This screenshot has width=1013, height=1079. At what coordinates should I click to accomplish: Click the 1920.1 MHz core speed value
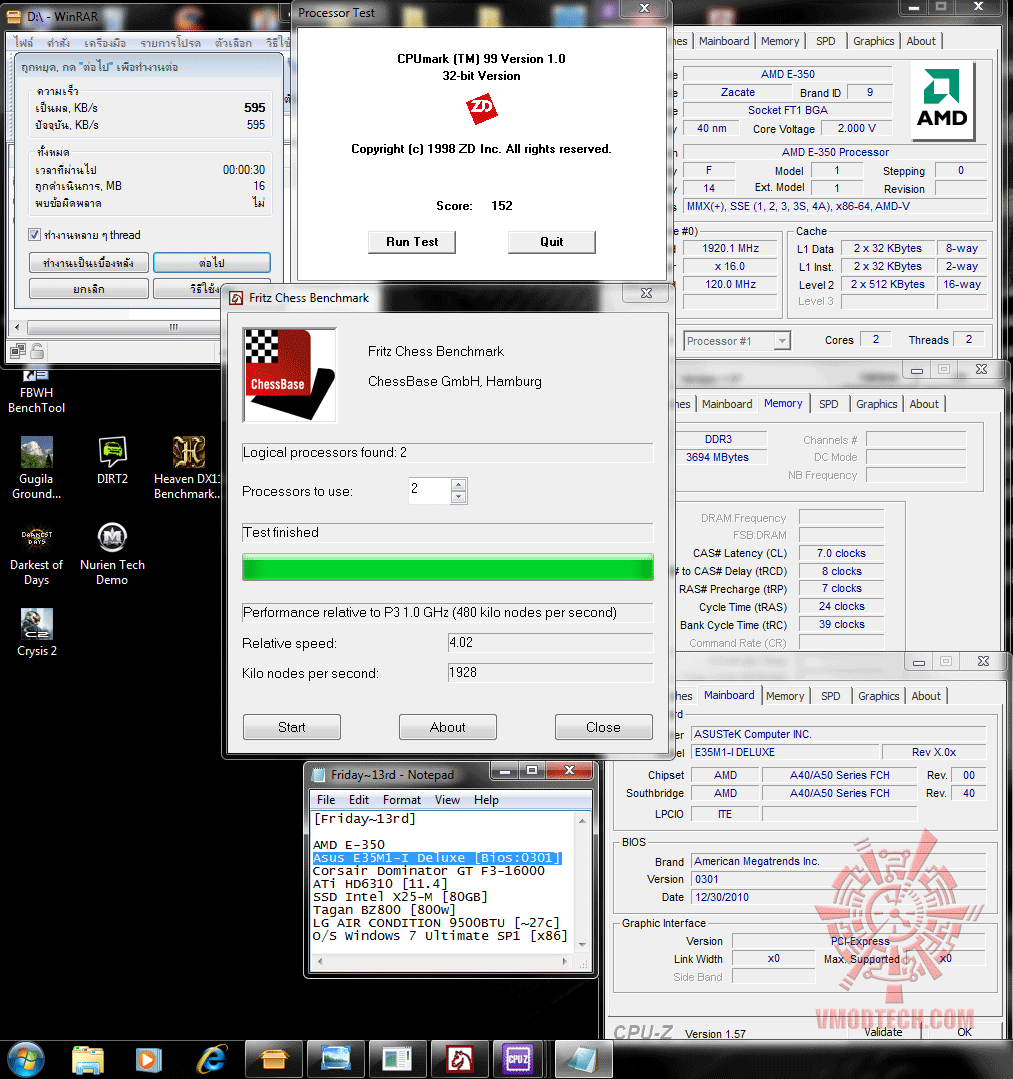pos(730,248)
